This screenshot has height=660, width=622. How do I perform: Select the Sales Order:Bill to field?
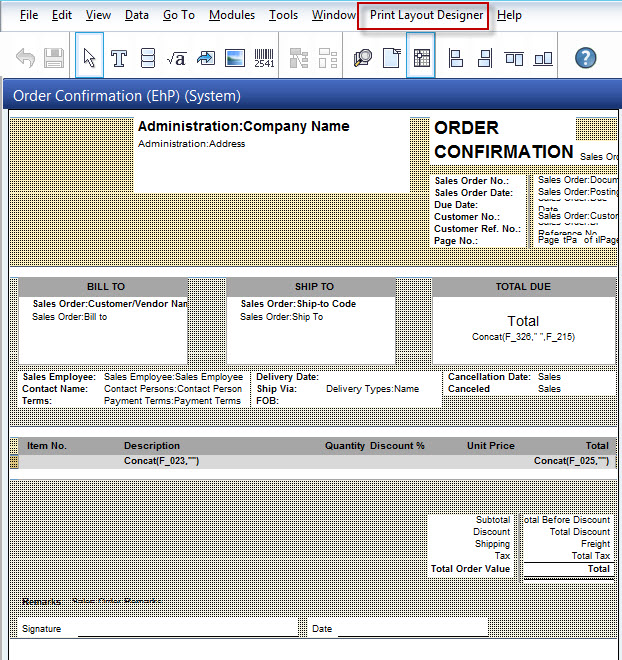coord(69,317)
